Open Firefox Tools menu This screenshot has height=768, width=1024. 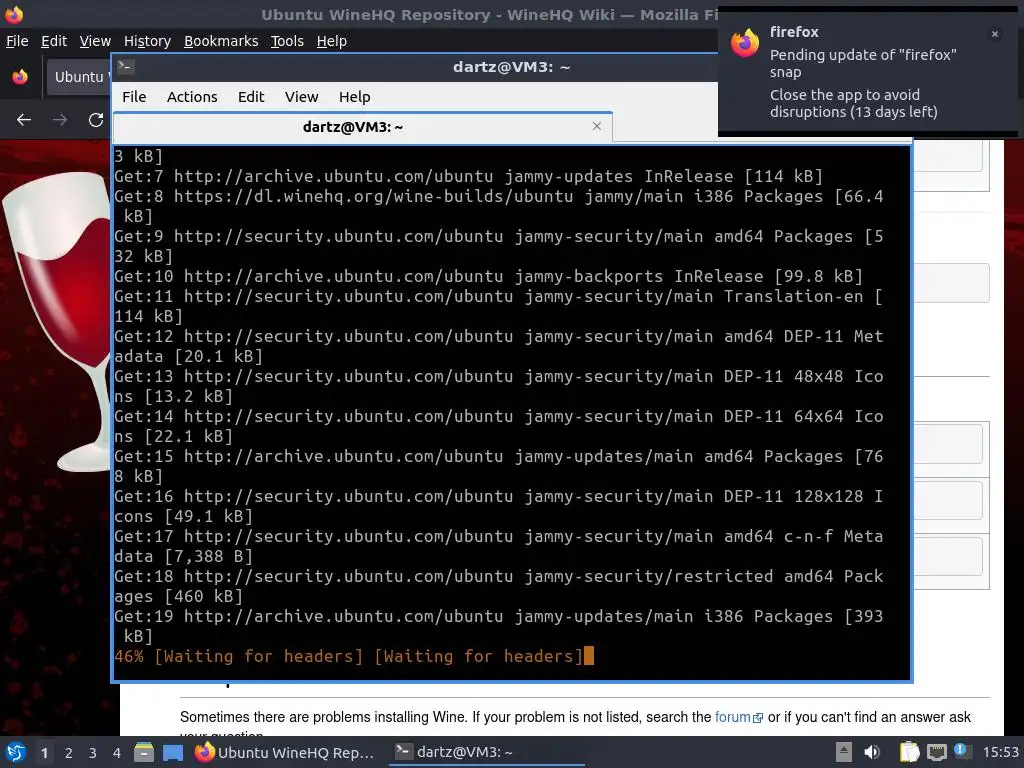[287, 41]
